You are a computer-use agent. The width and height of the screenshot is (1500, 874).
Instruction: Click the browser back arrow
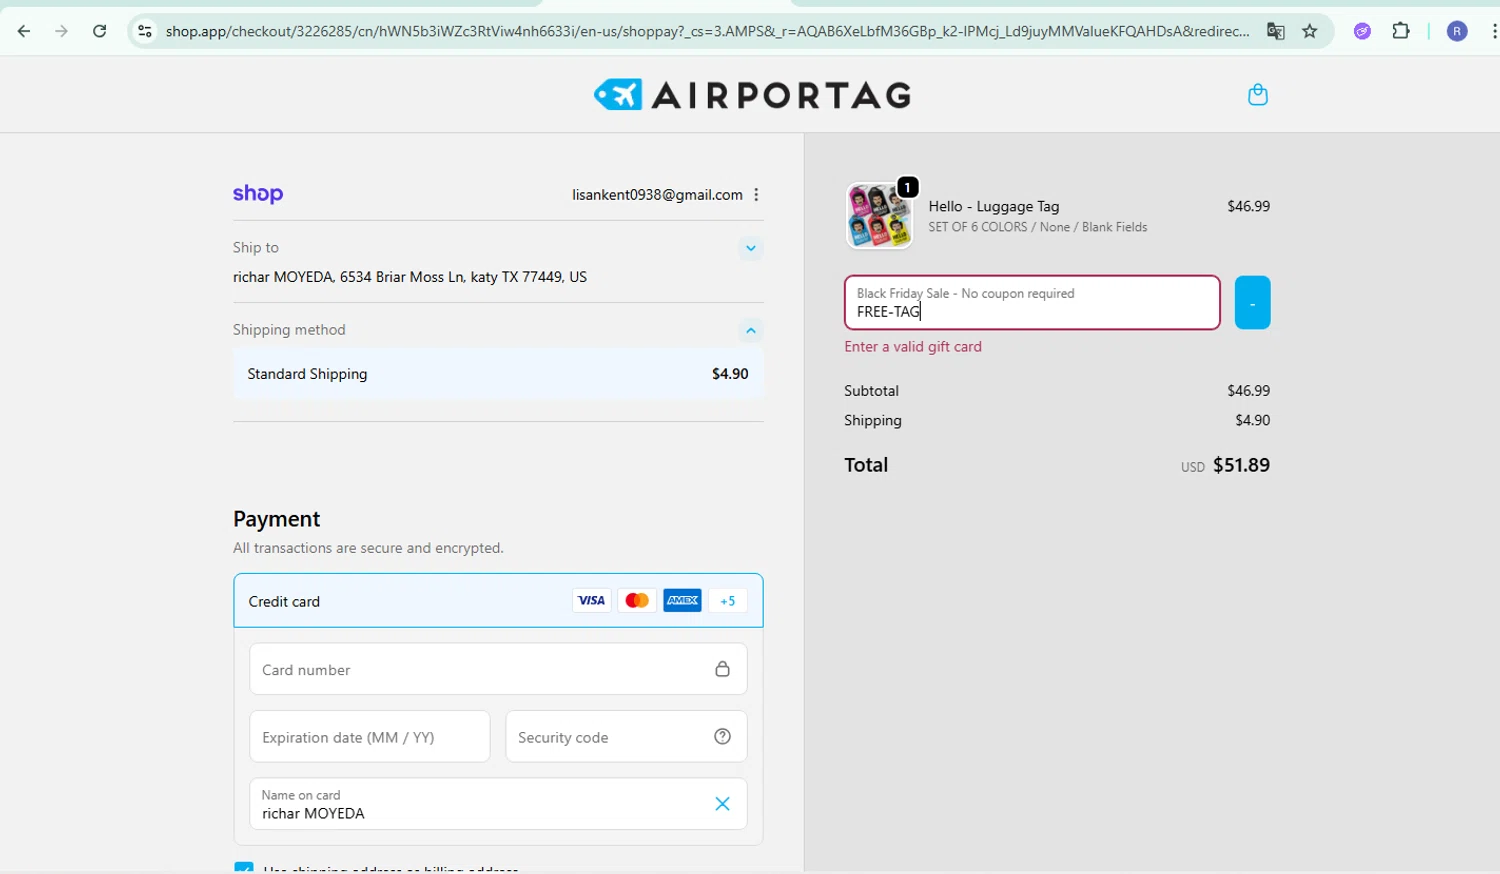tap(24, 31)
